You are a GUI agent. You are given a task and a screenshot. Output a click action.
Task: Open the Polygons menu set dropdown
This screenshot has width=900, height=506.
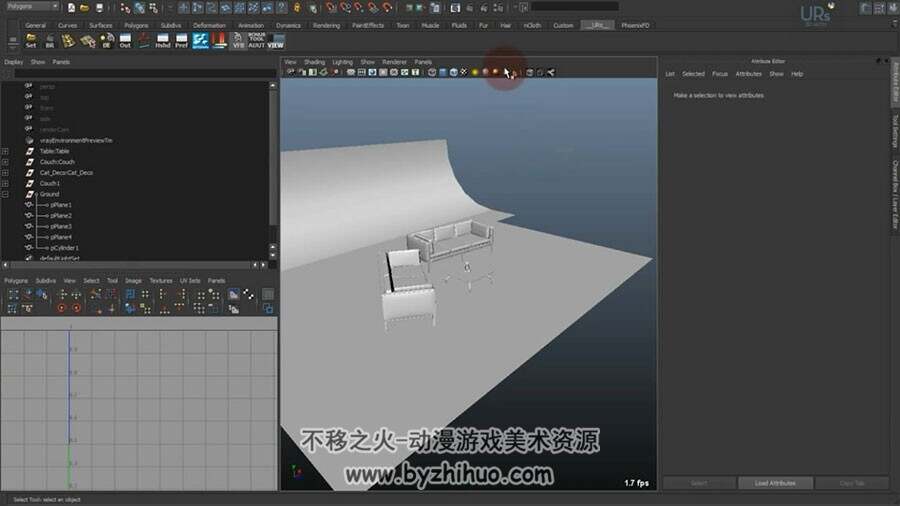click(32, 6)
